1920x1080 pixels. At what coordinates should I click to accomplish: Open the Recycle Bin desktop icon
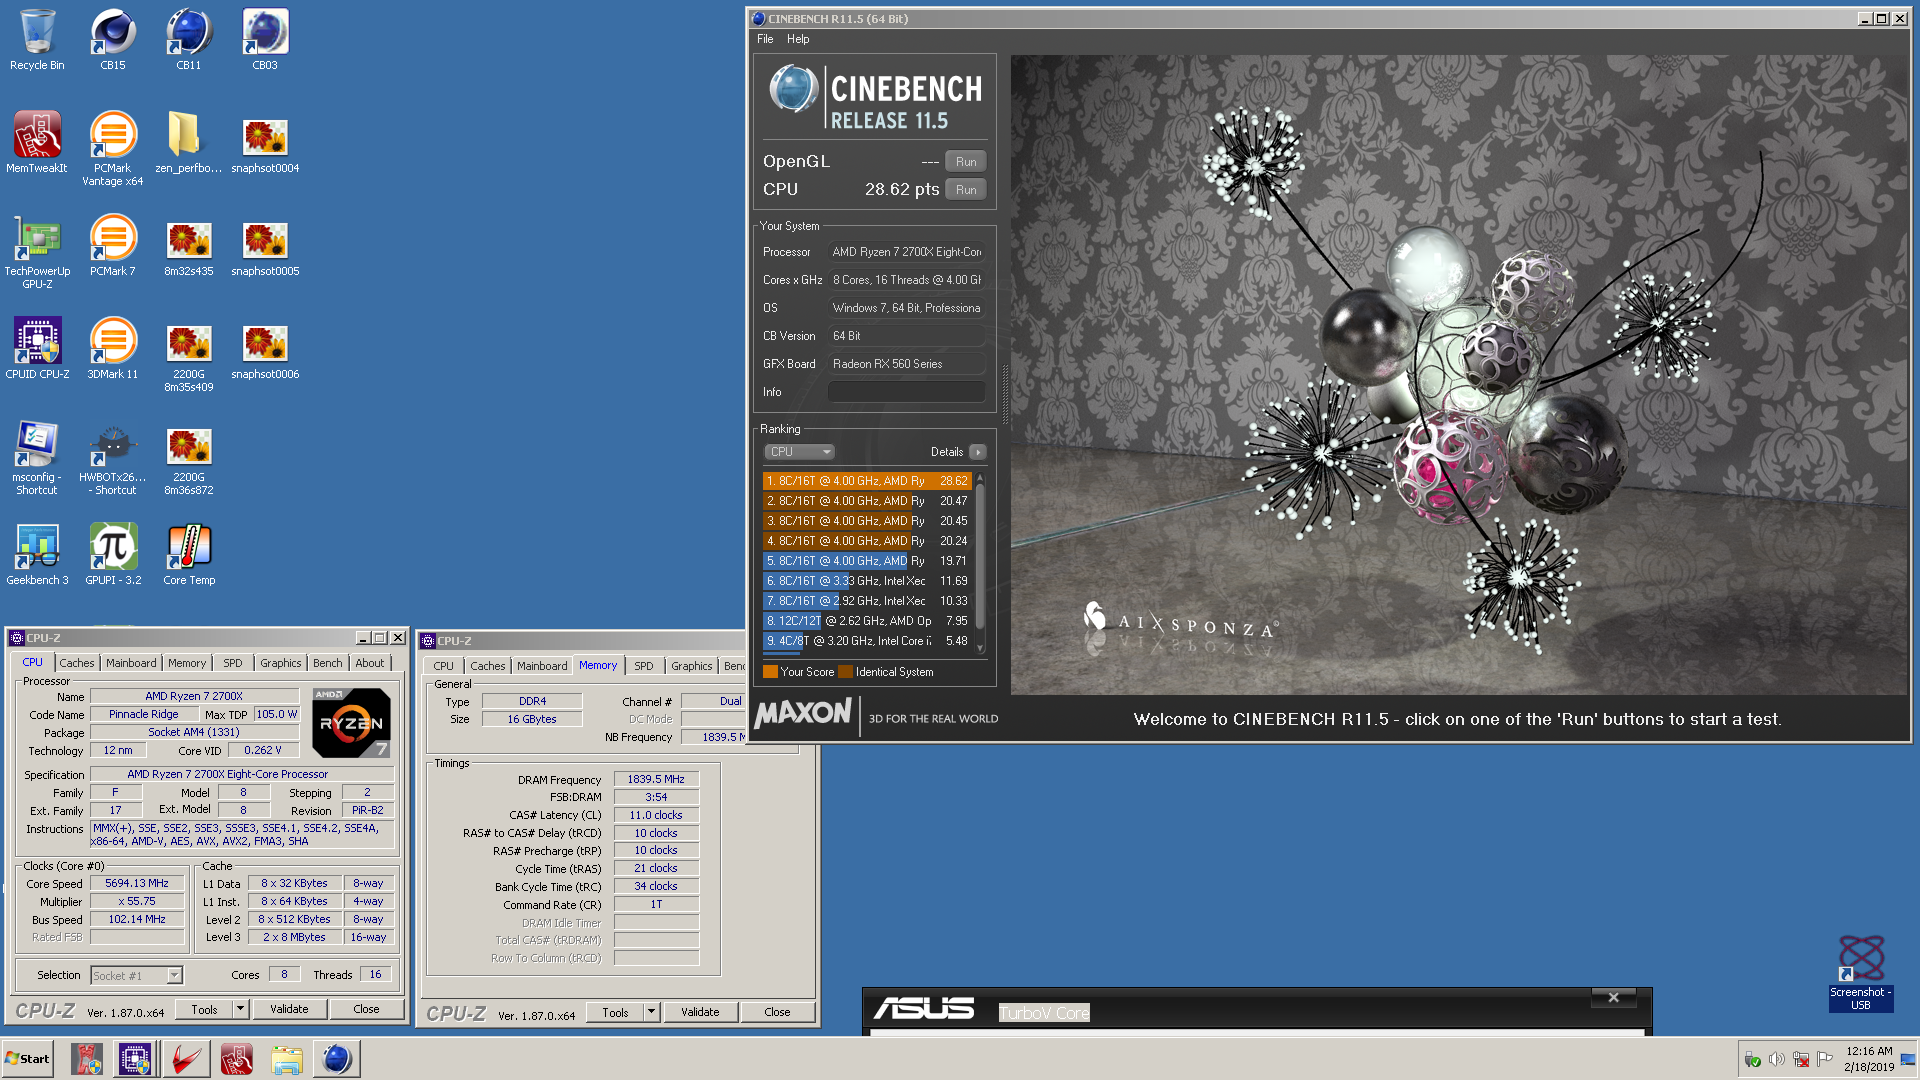pyautogui.click(x=37, y=40)
